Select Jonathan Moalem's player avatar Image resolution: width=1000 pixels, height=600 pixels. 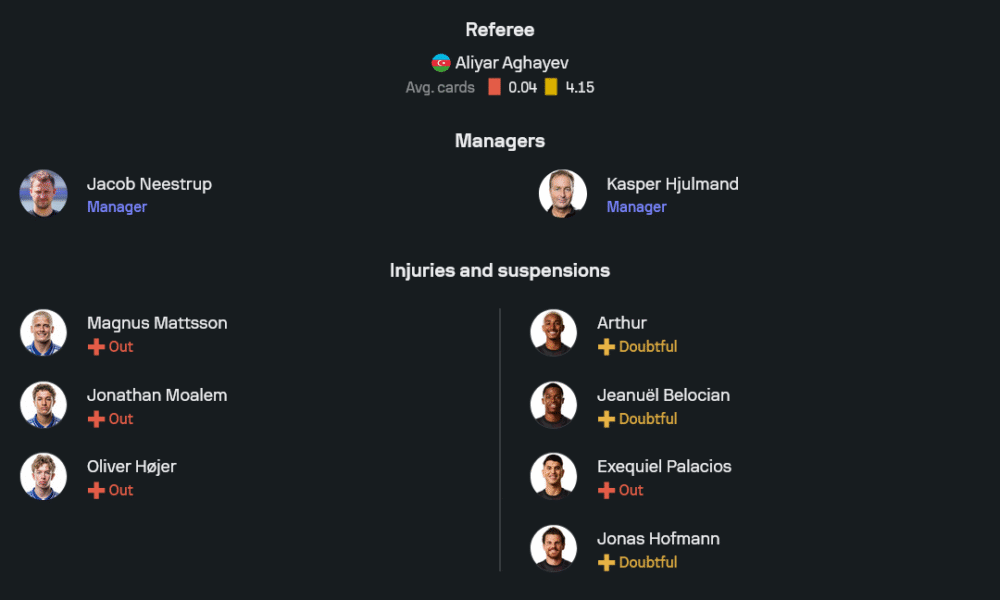(x=43, y=405)
